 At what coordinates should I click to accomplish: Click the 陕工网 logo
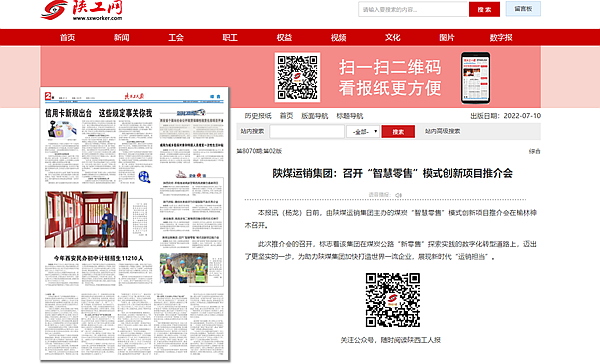[x=82, y=10]
